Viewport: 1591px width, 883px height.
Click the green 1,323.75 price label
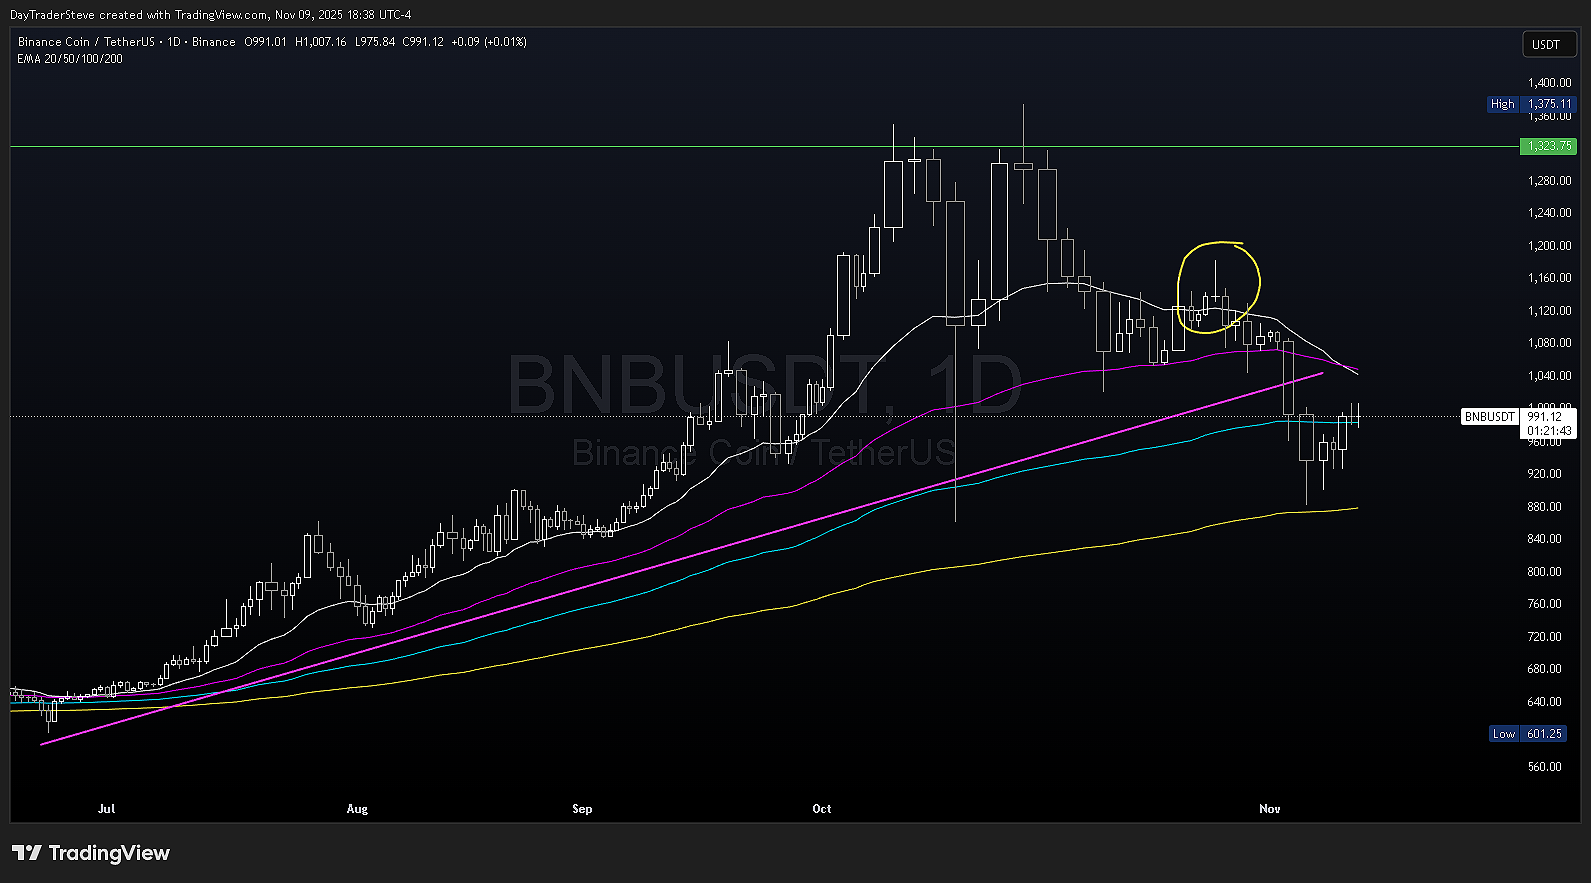coord(1548,146)
